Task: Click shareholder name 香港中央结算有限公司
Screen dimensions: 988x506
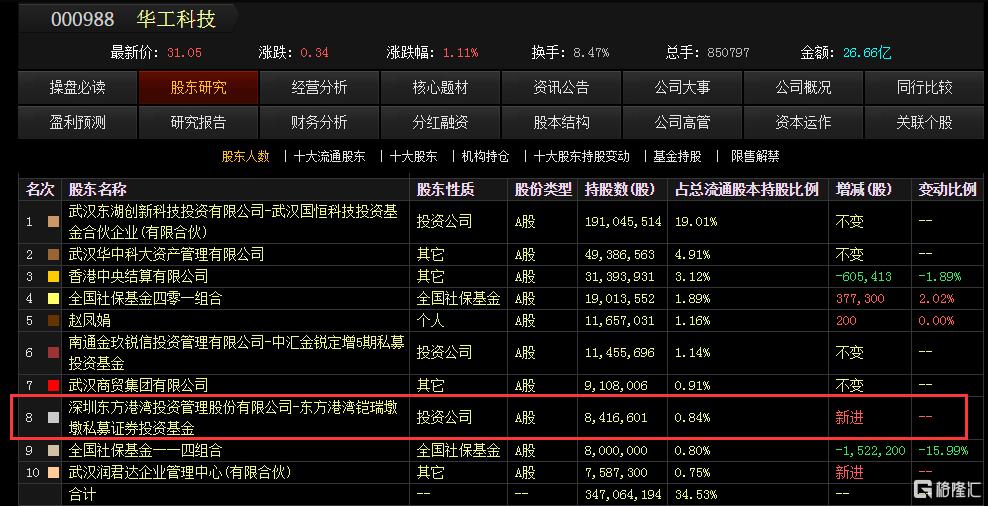Action: pyautogui.click(x=138, y=277)
